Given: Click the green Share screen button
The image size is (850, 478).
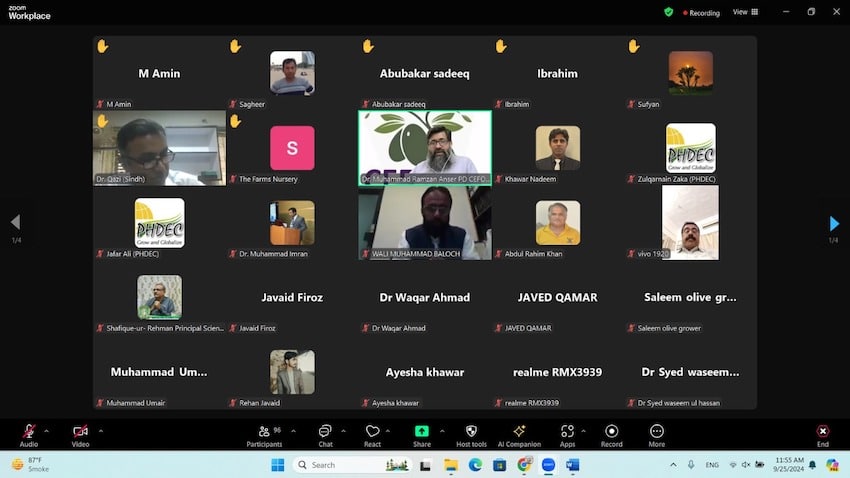Looking at the screenshot, I should (x=422, y=431).
